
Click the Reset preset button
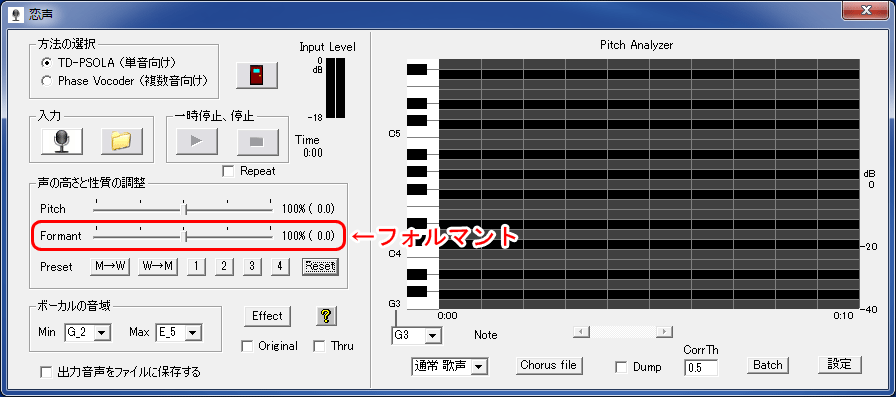(x=320, y=266)
